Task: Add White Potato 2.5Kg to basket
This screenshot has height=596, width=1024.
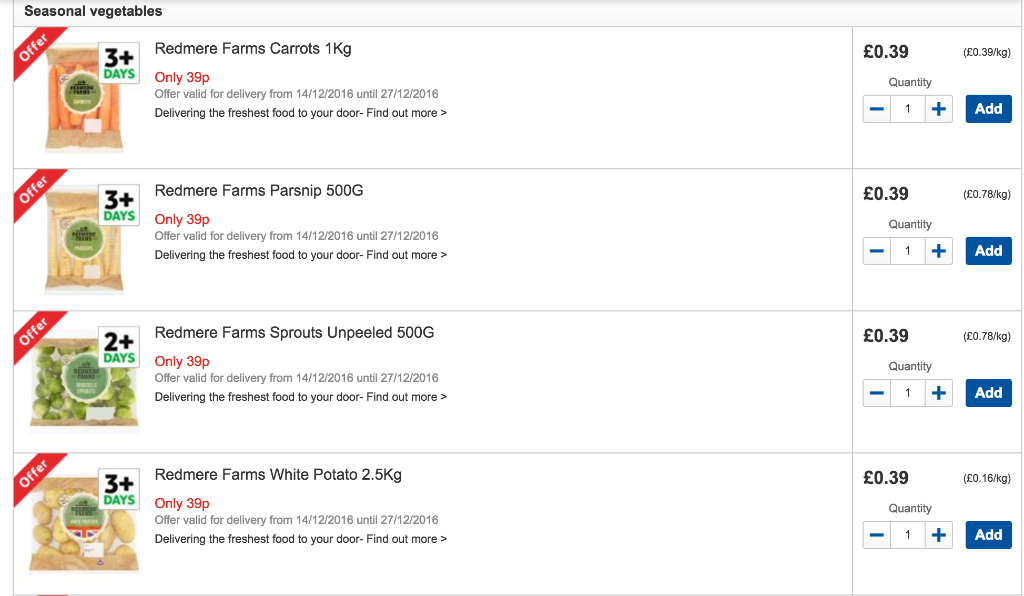Action: point(989,535)
